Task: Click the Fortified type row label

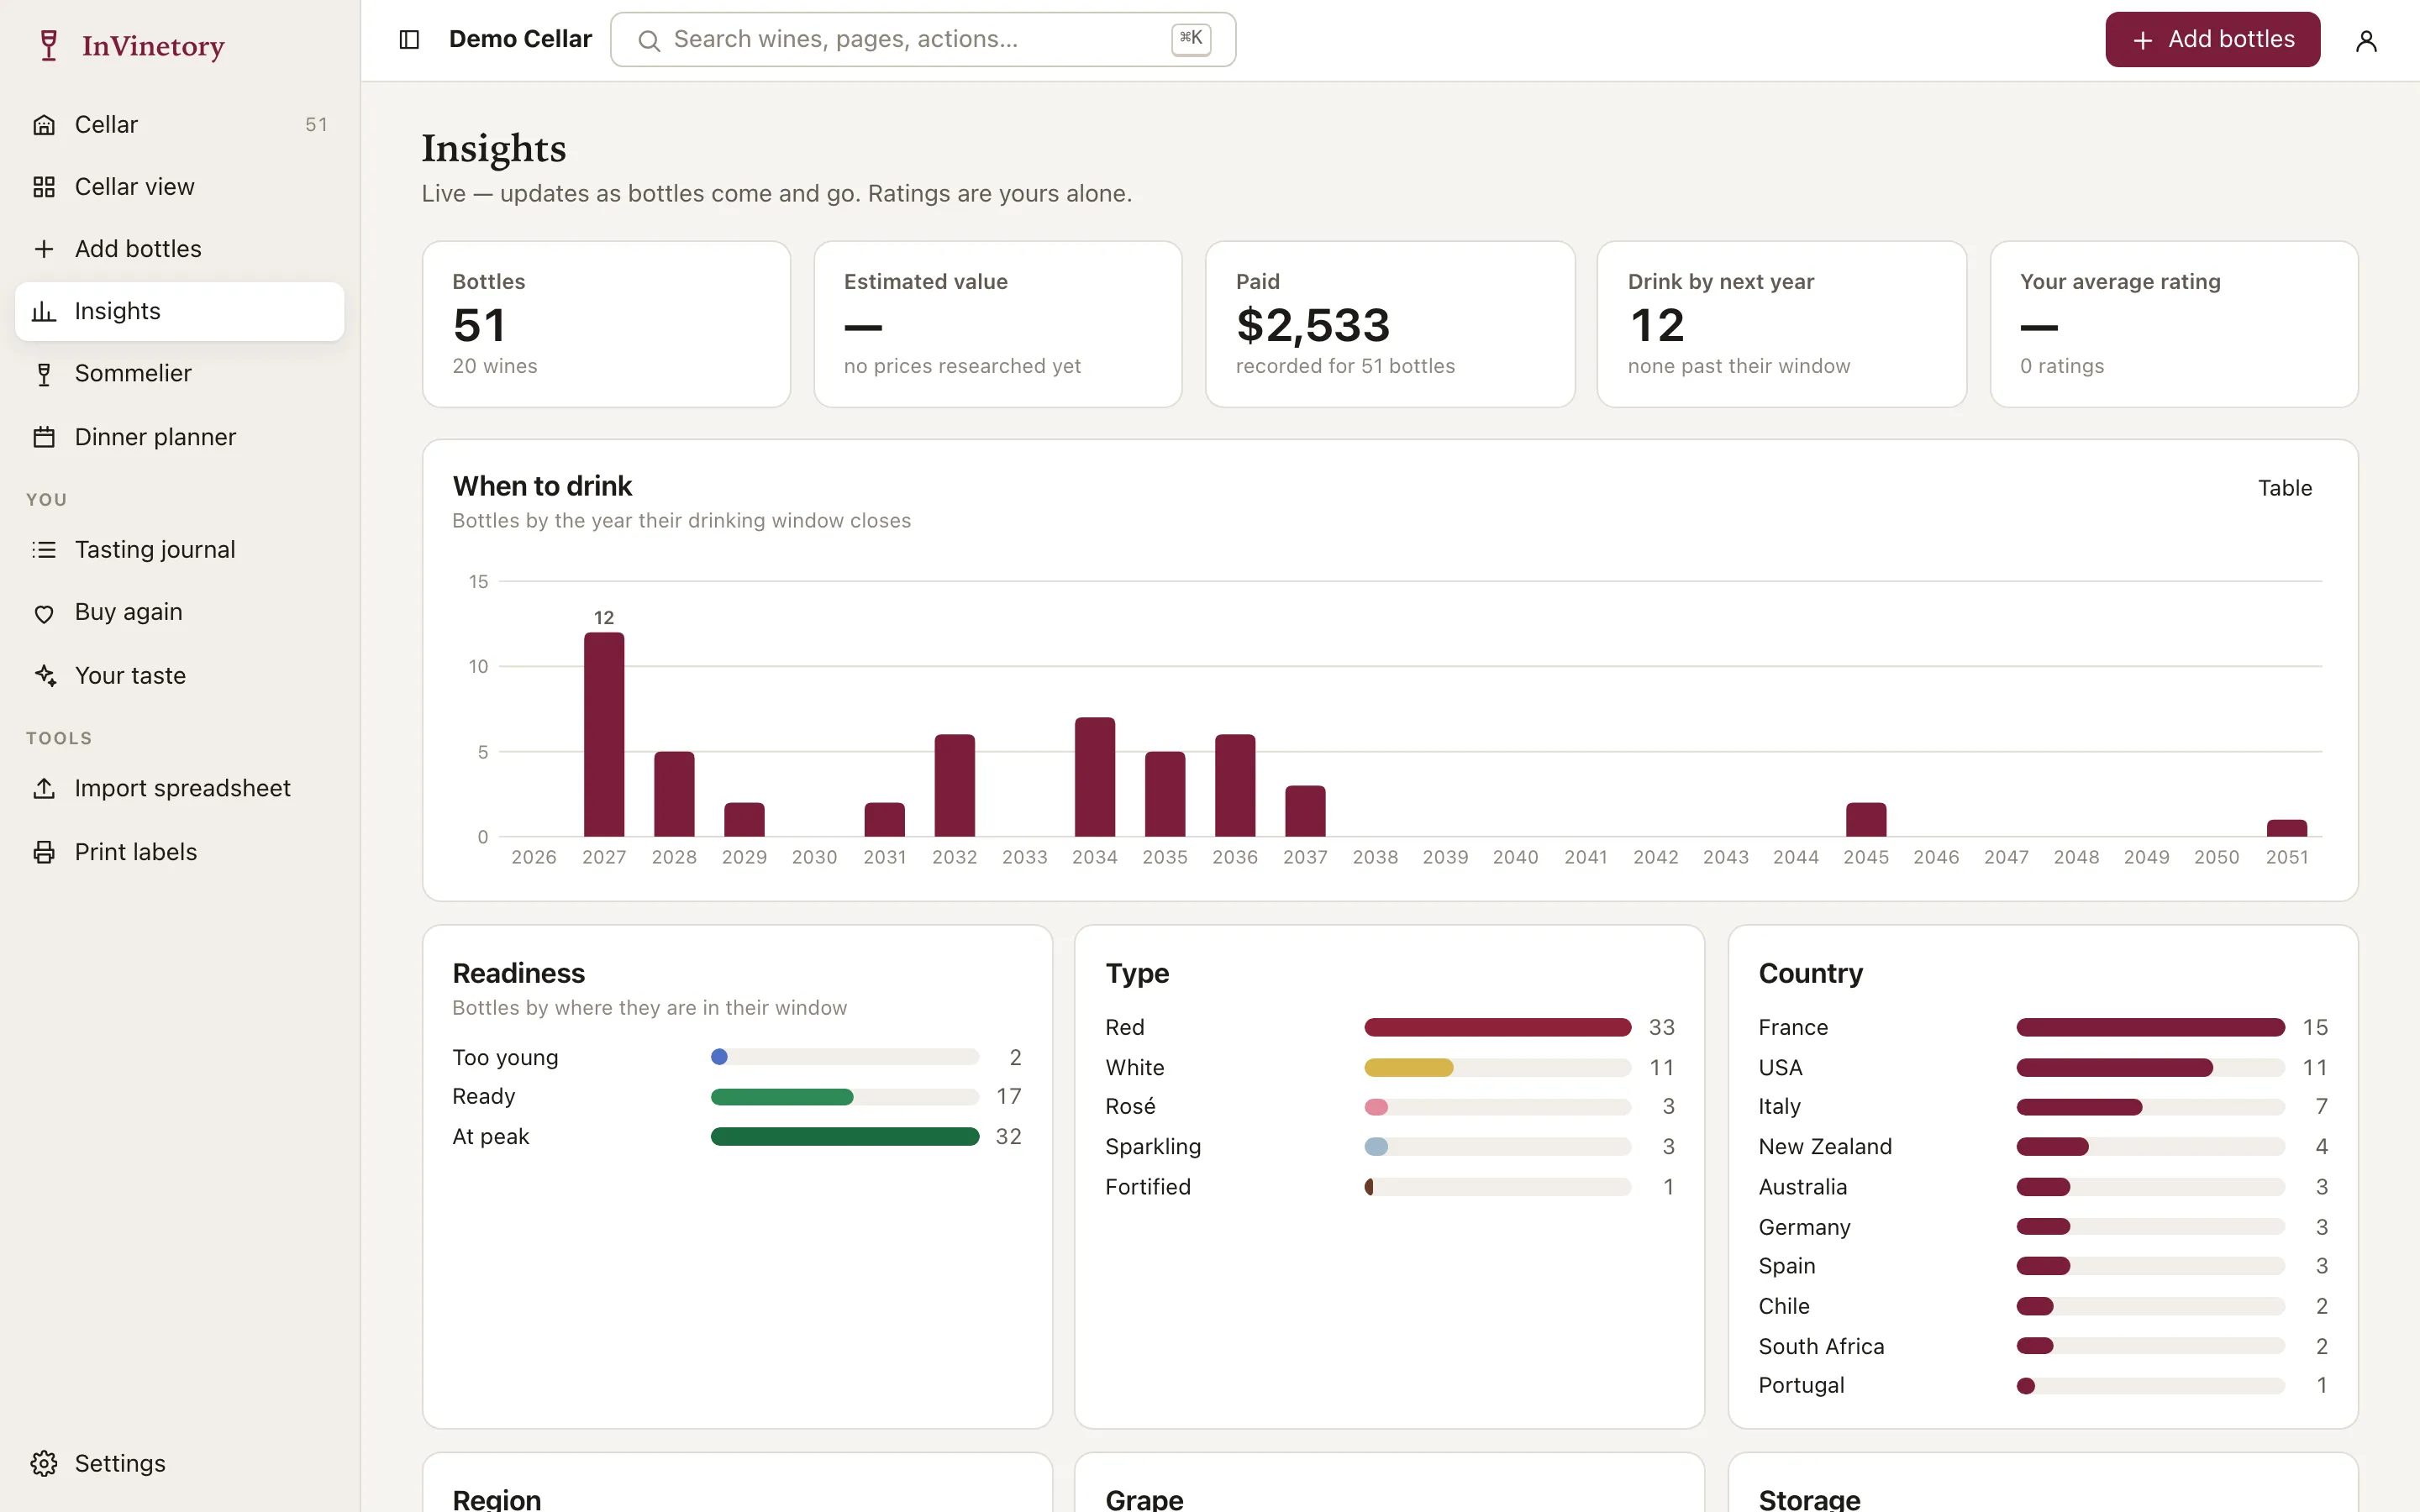Action: coord(1148,1187)
